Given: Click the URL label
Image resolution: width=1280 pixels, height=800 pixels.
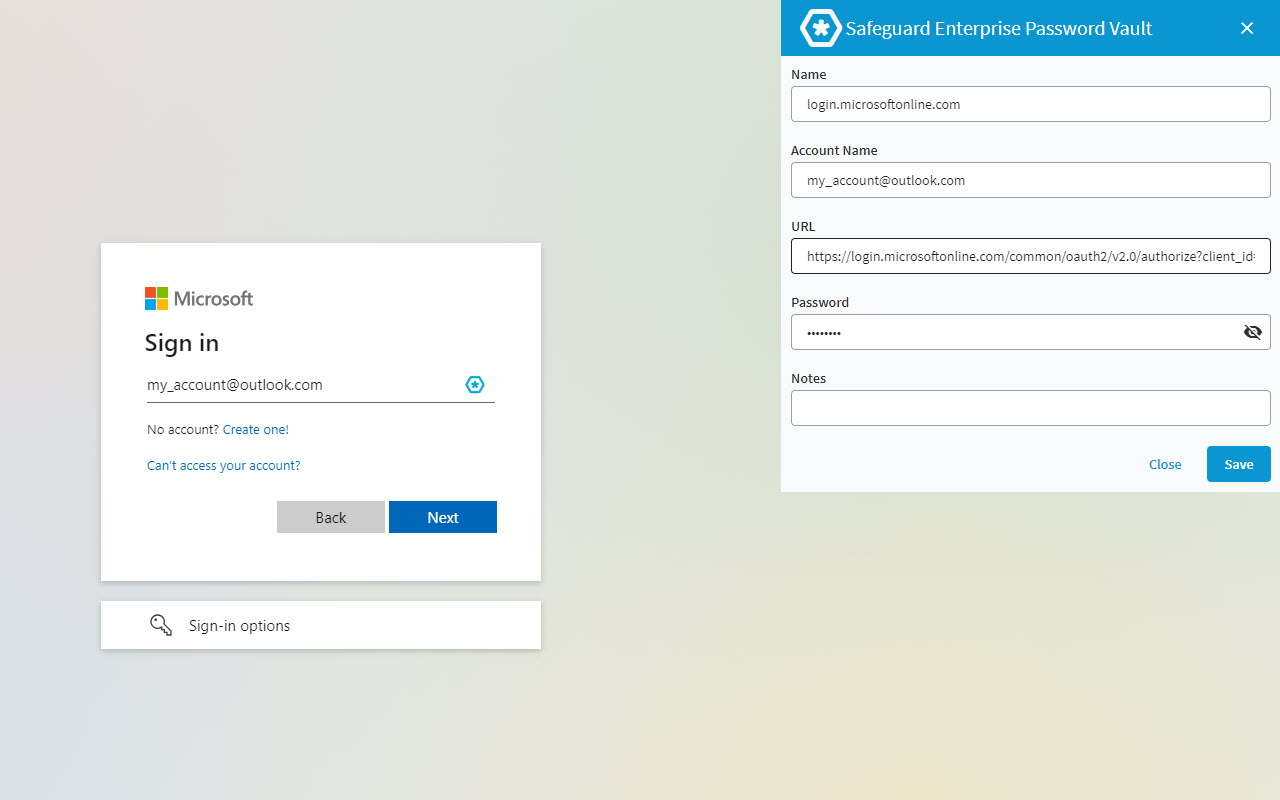Looking at the screenshot, I should click(803, 226).
